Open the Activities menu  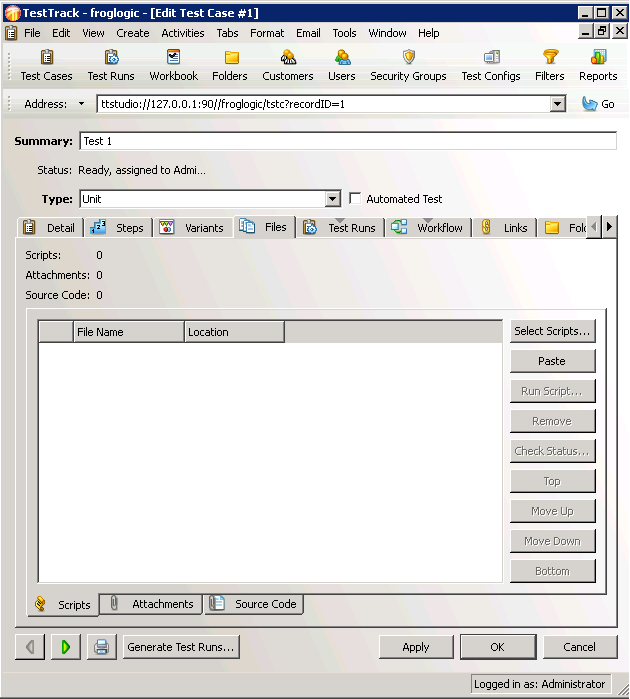(x=183, y=33)
